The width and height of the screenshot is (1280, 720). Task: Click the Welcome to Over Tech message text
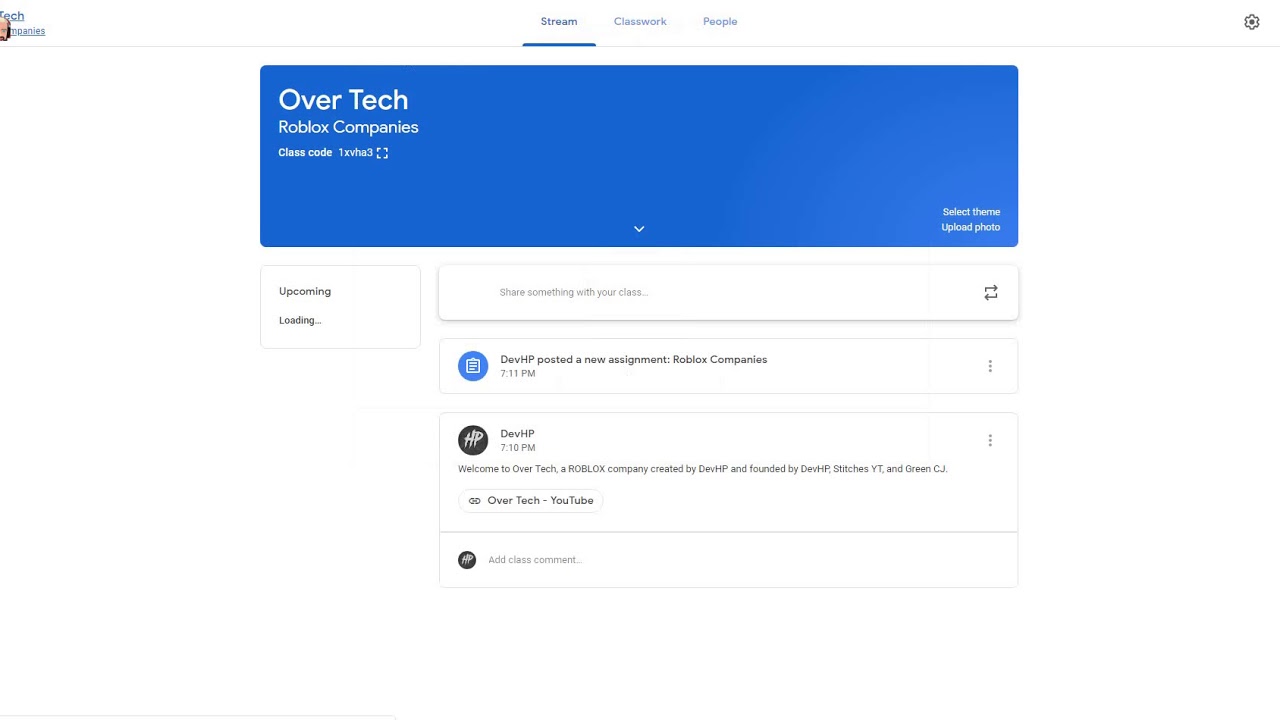(x=702, y=469)
